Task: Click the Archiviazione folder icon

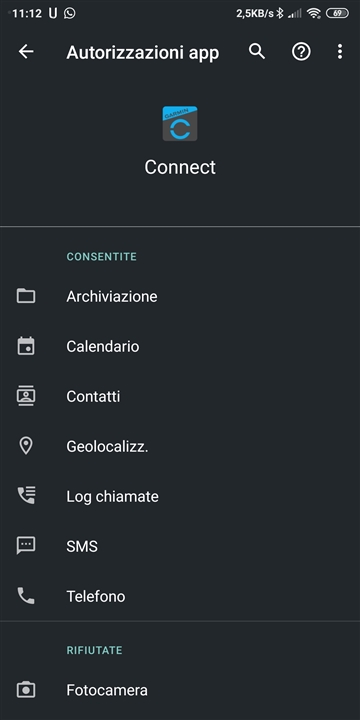Action: pos(26,296)
